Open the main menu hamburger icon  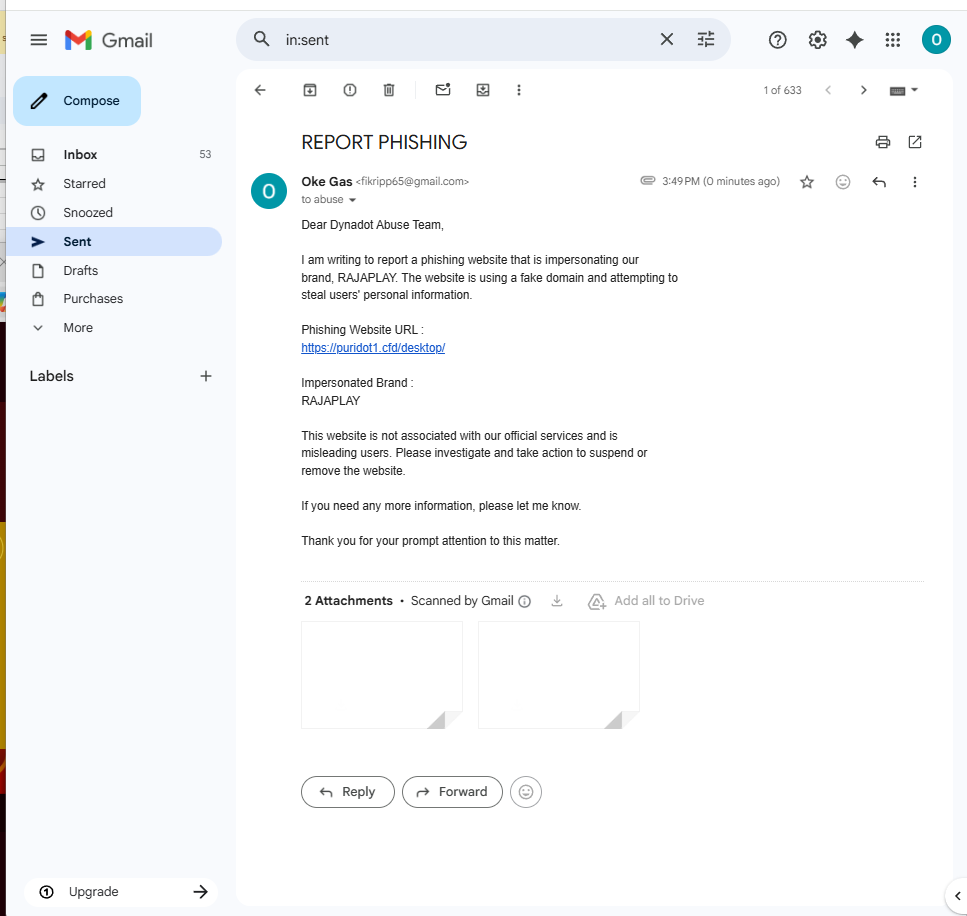[x=39, y=40]
